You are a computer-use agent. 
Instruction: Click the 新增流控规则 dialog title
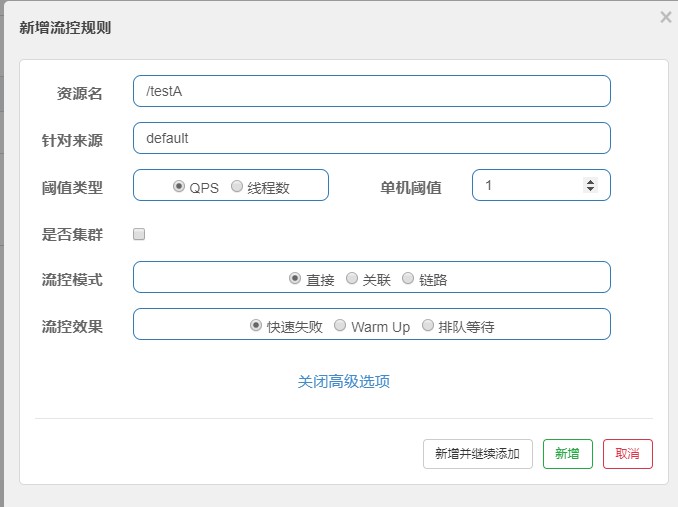tap(65, 28)
